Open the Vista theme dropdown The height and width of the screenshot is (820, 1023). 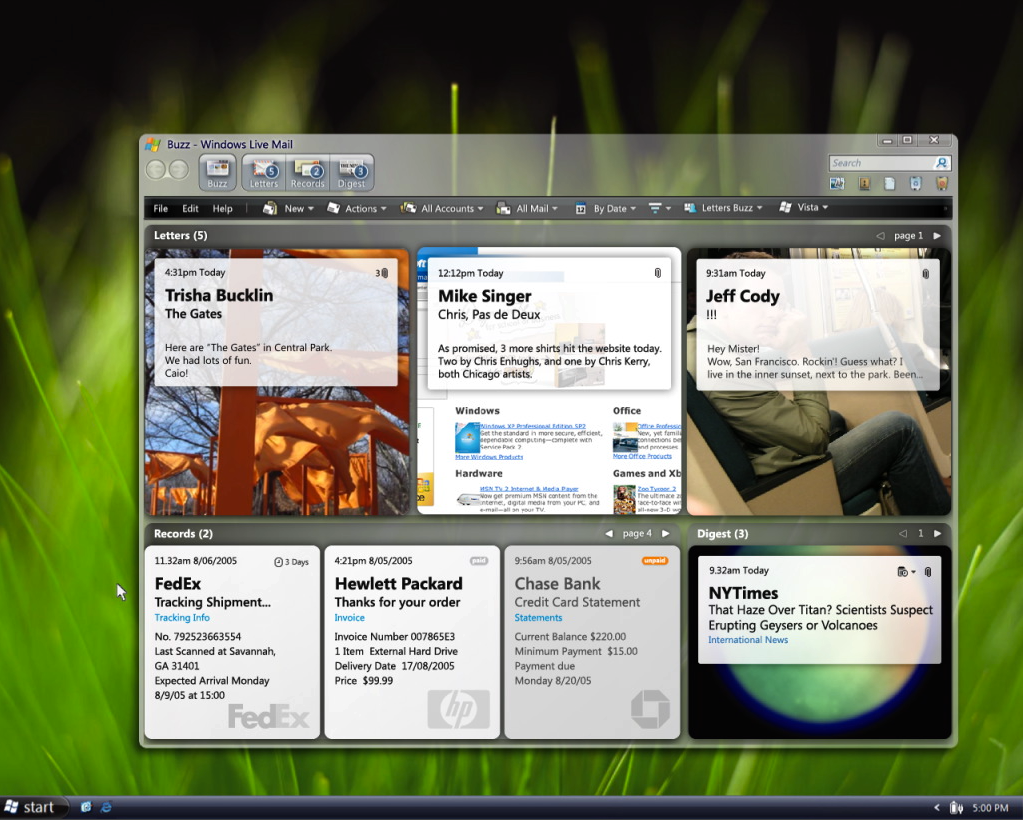pyautogui.click(x=804, y=207)
